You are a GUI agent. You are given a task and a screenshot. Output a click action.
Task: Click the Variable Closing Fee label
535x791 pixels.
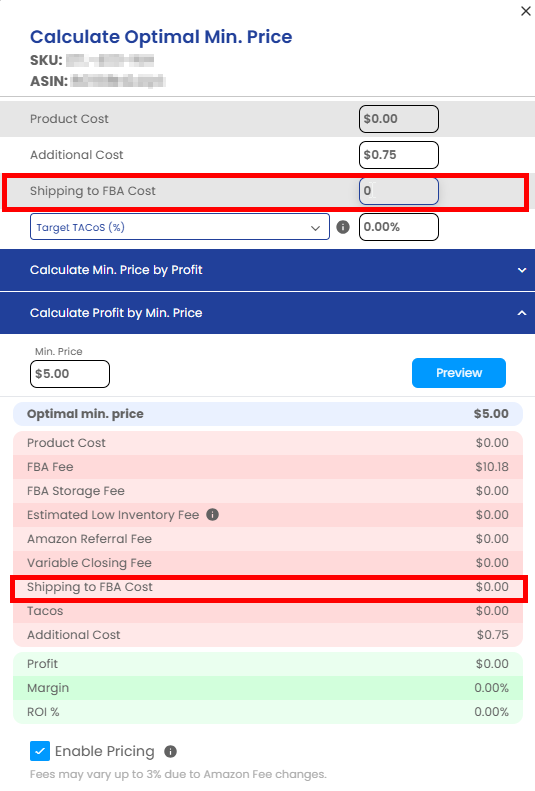coord(89,563)
